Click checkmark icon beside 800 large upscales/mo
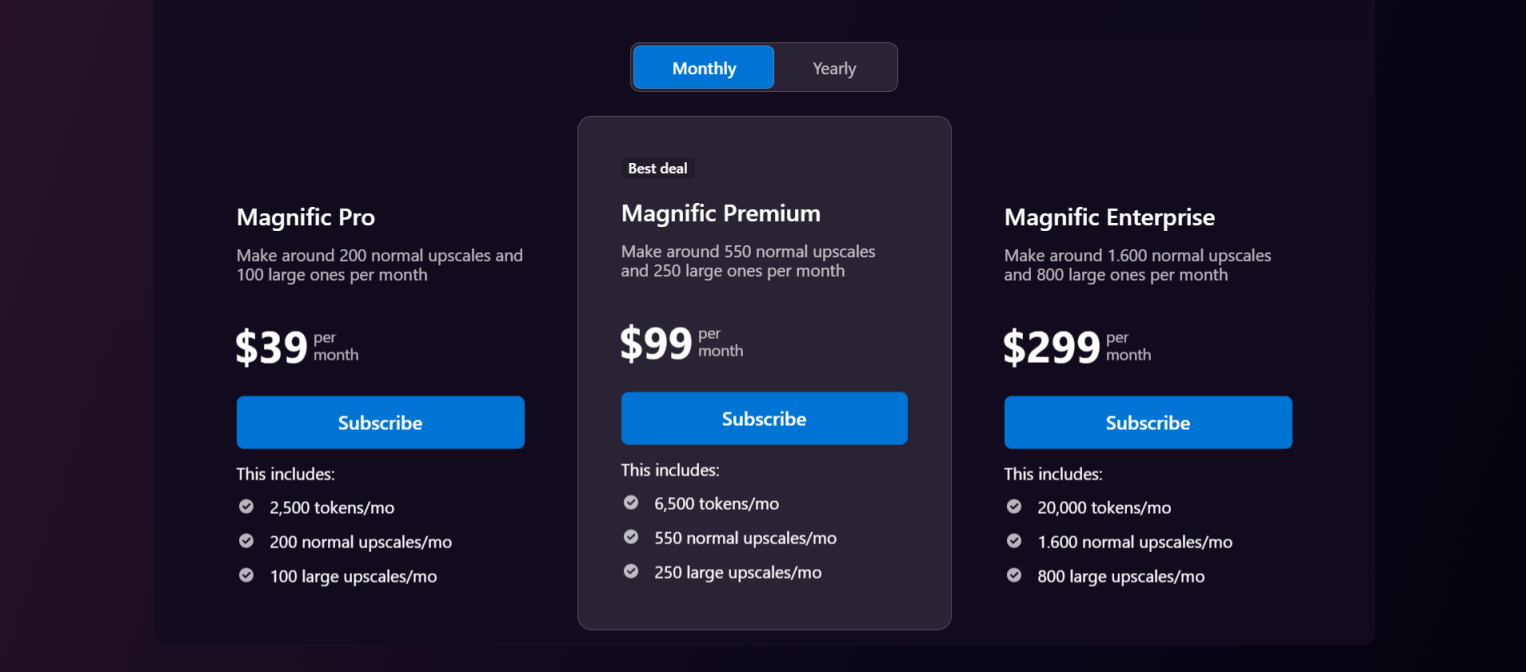Screen dimensions: 1526x672 [1014, 575]
